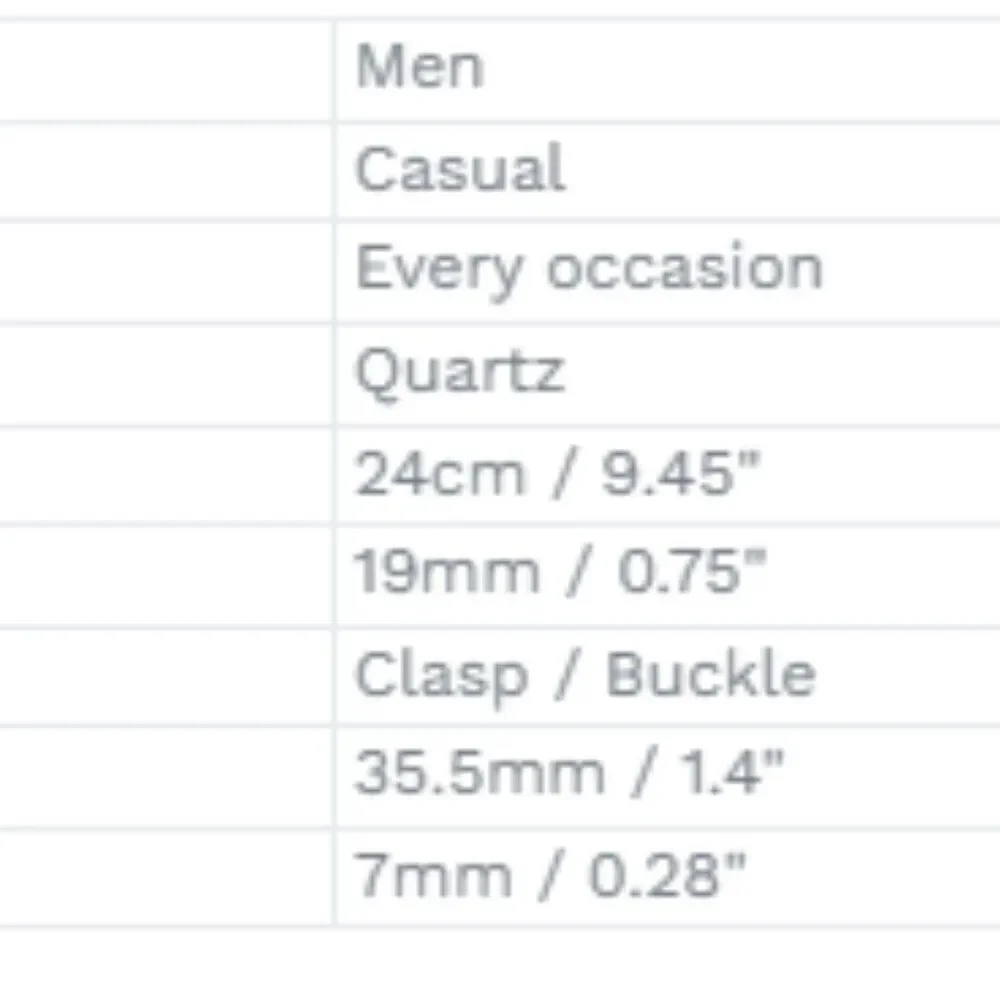Click the "Every occasion" cell
1000x1000 pixels.
point(667,272)
